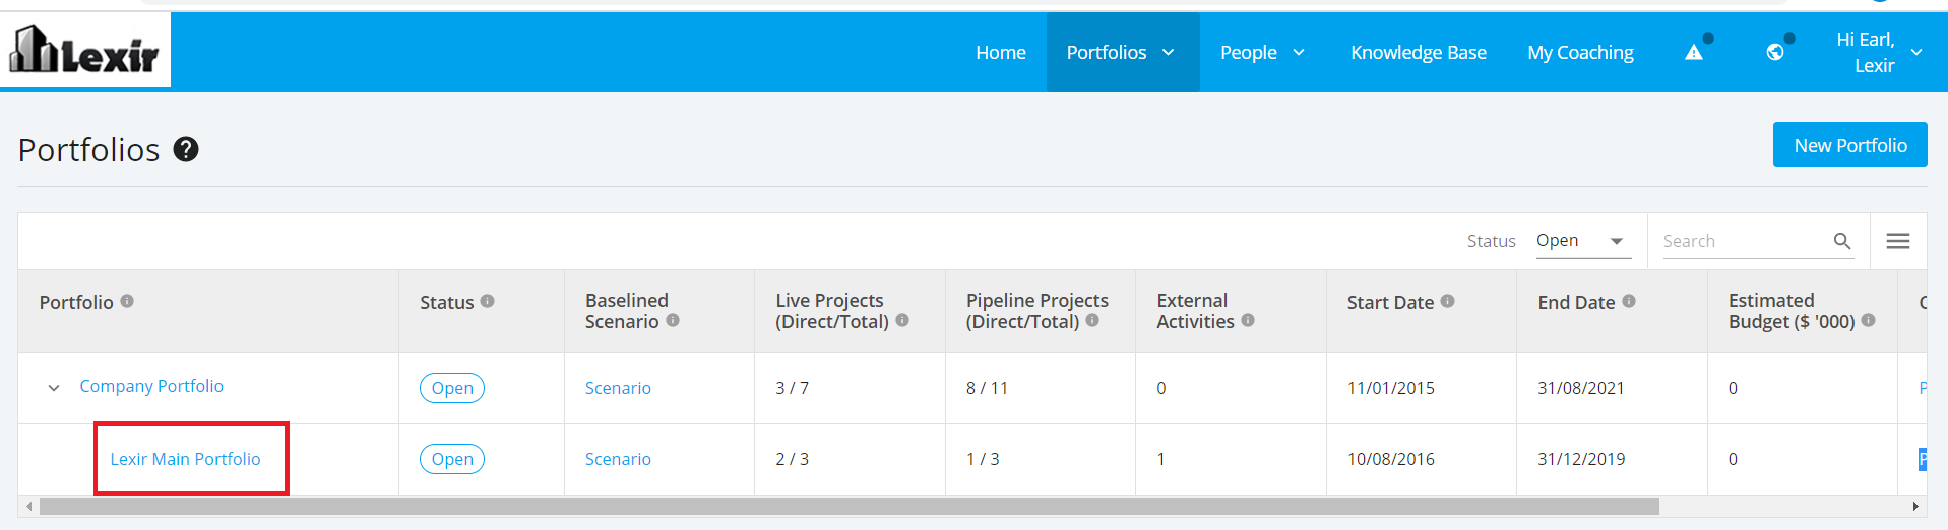The image size is (1948, 530).
Task: Click Open status badge for Company Portfolio
Action: [452, 388]
